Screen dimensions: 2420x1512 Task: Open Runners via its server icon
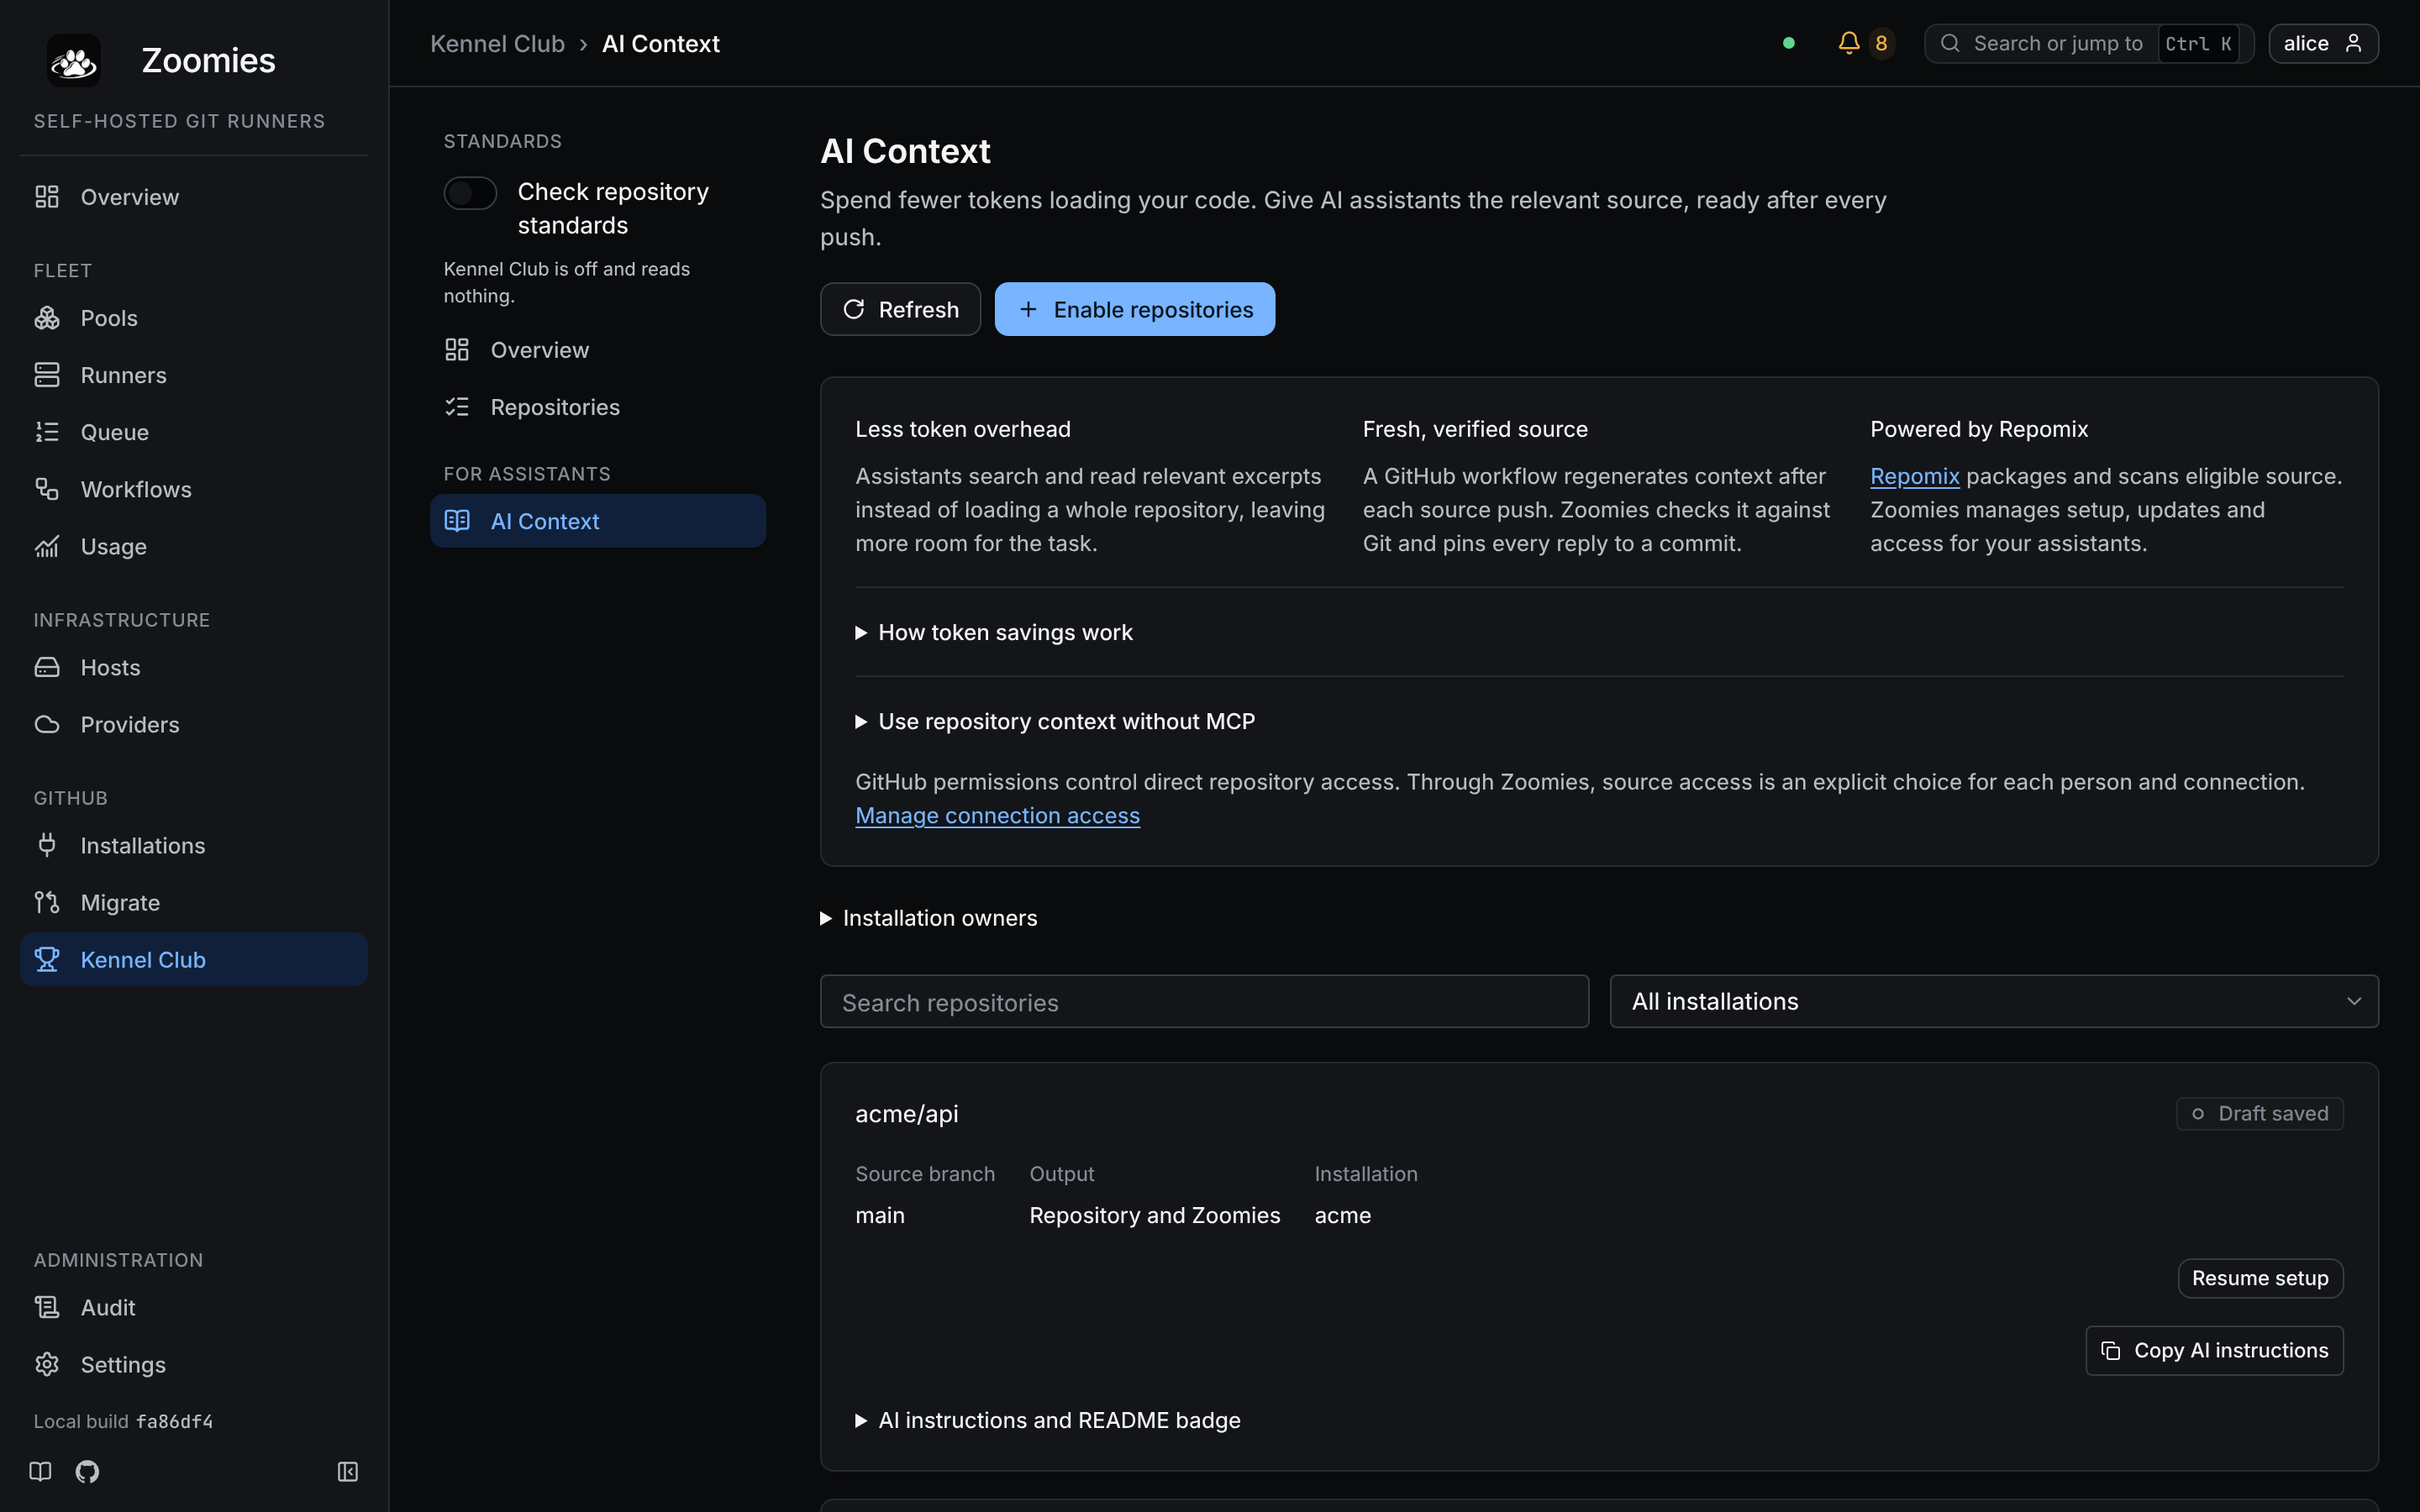pyautogui.click(x=47, y=375)
